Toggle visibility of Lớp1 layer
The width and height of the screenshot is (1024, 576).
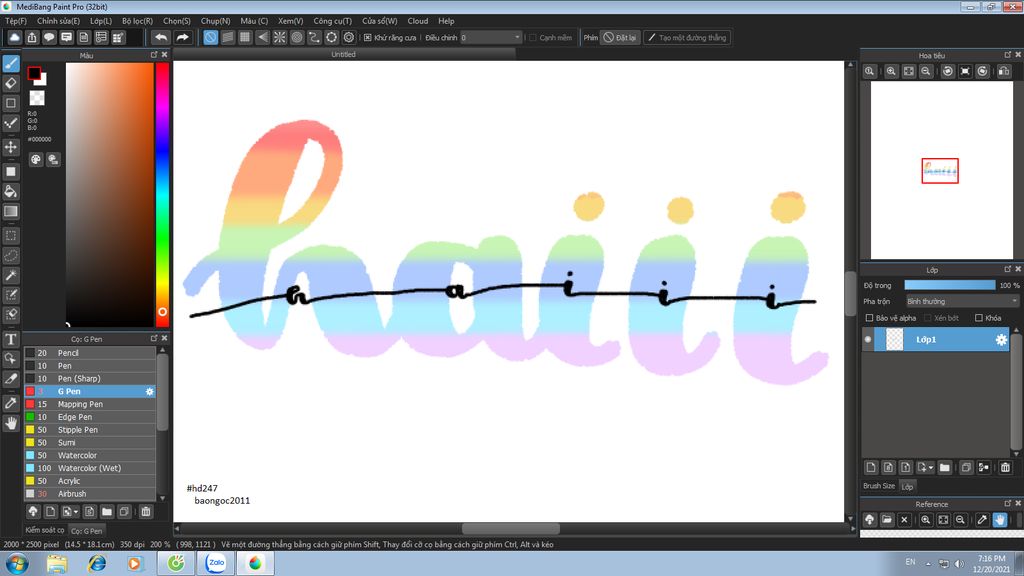click(x=868, y=340)
